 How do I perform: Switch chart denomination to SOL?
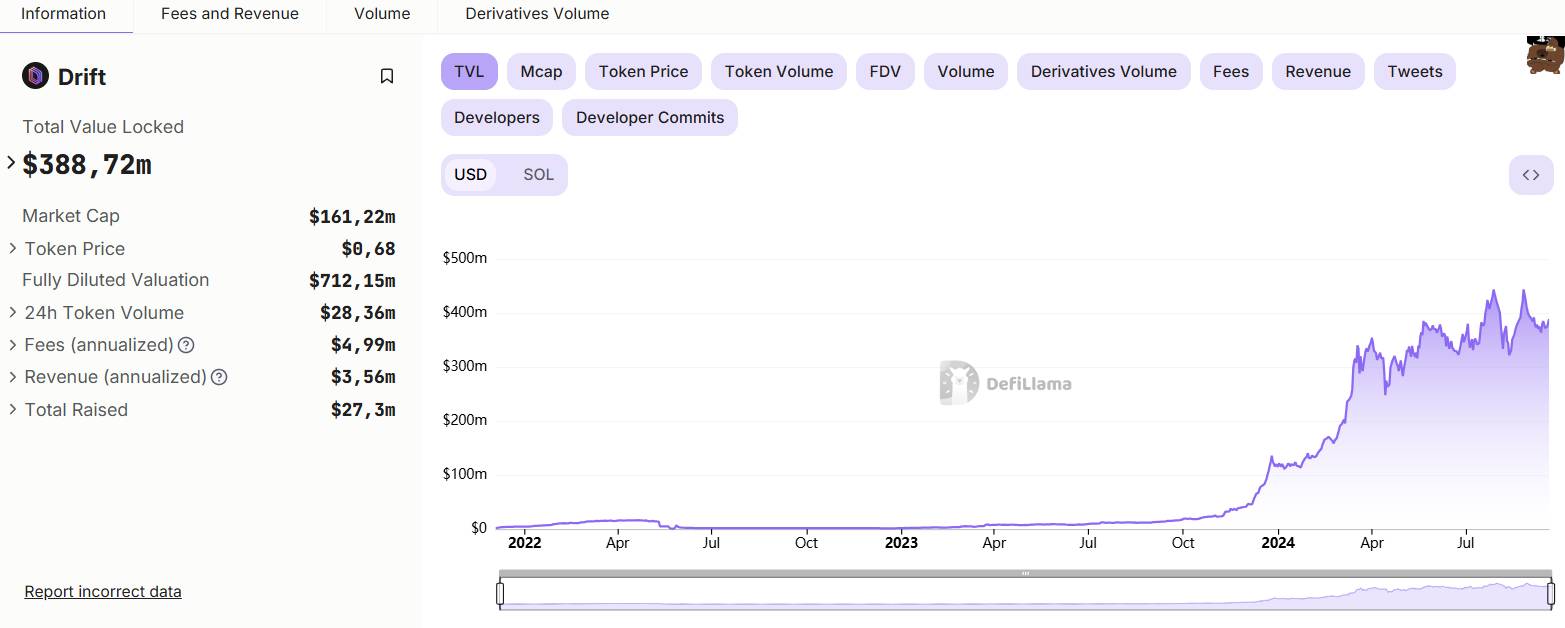click(538, 175)
